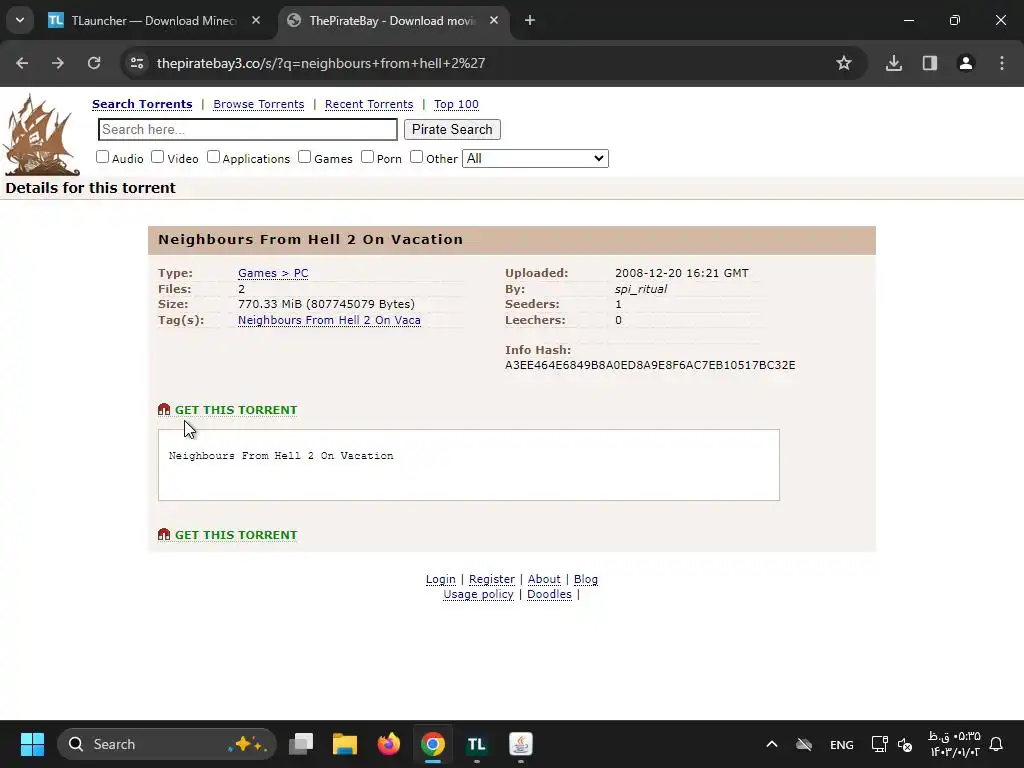Click the Pirate Search button

[452, 129]
